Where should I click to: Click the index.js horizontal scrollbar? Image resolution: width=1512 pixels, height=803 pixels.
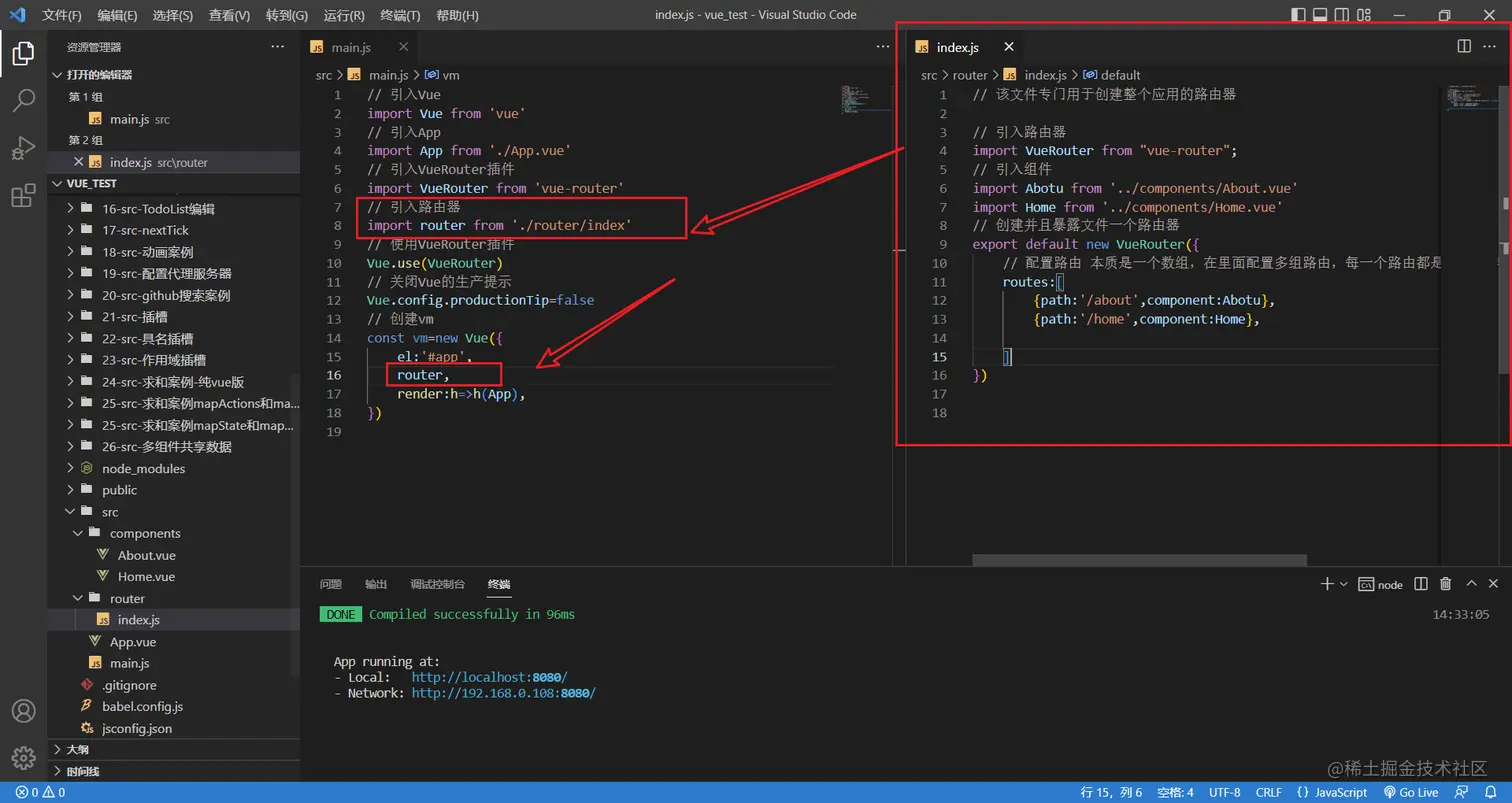pyautogui.click(x=1139, y=561)
